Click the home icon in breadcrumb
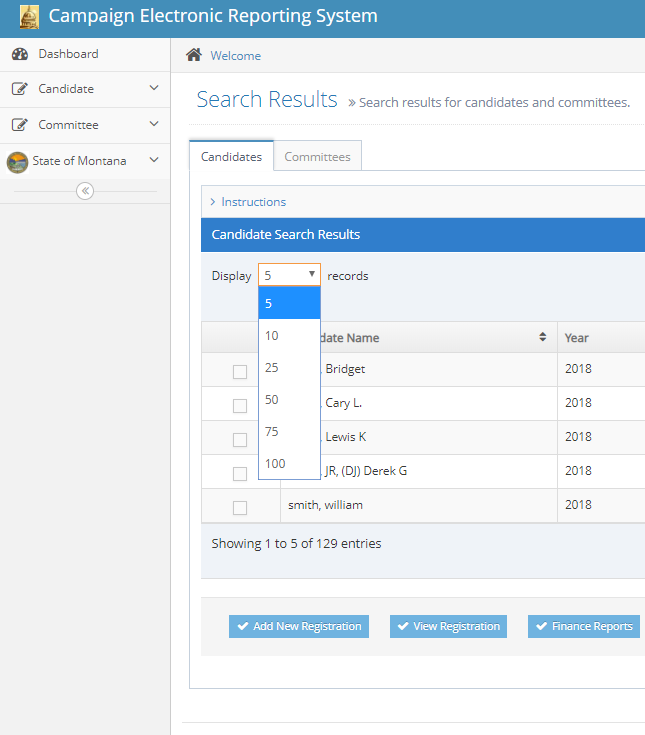The height and width of the screenshot is (735, 645). 194,55
